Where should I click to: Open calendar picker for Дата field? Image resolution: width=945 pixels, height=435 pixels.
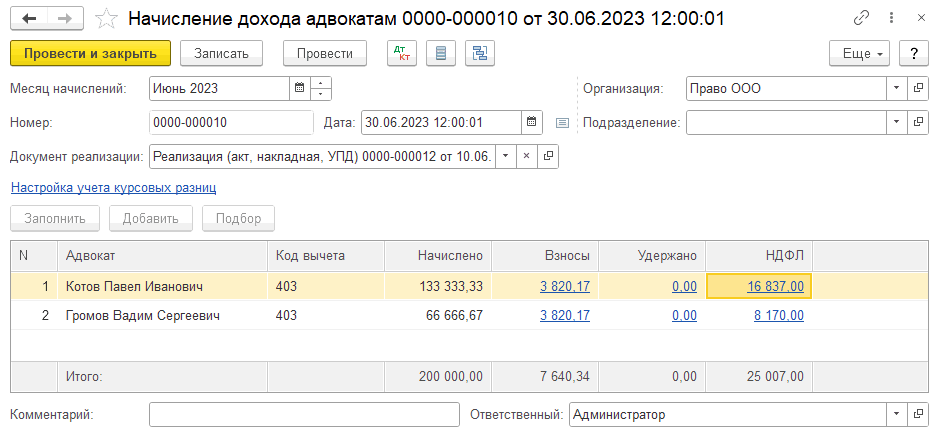point(533,123)
